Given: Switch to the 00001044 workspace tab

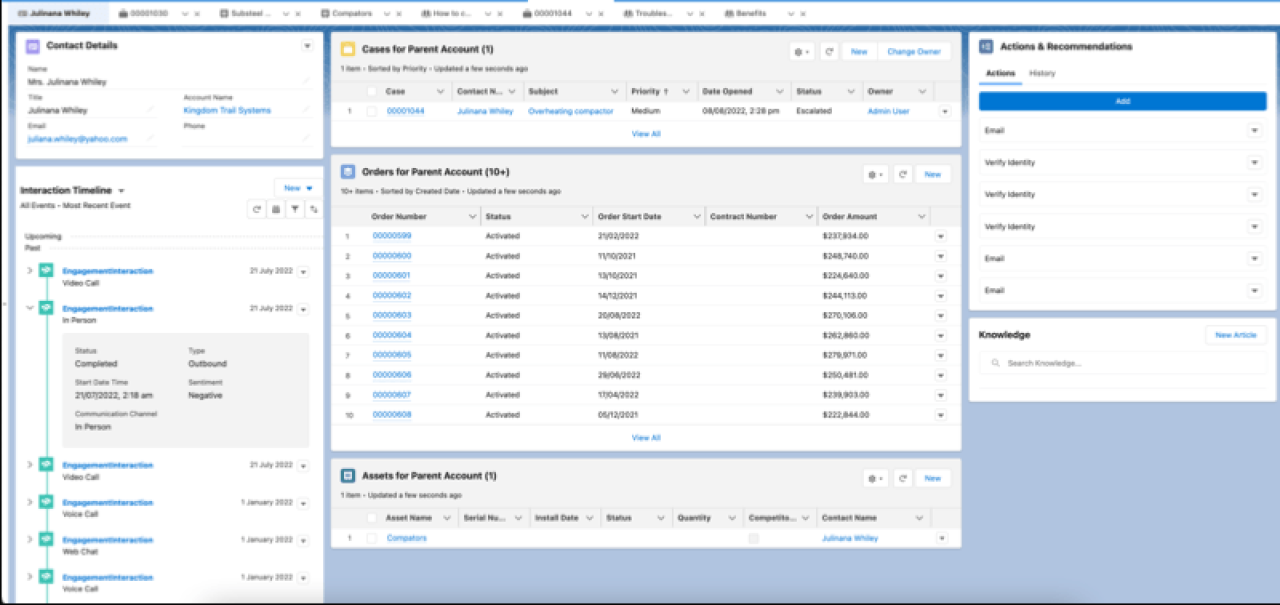Looking at the screenshot, I should point(554,14).
